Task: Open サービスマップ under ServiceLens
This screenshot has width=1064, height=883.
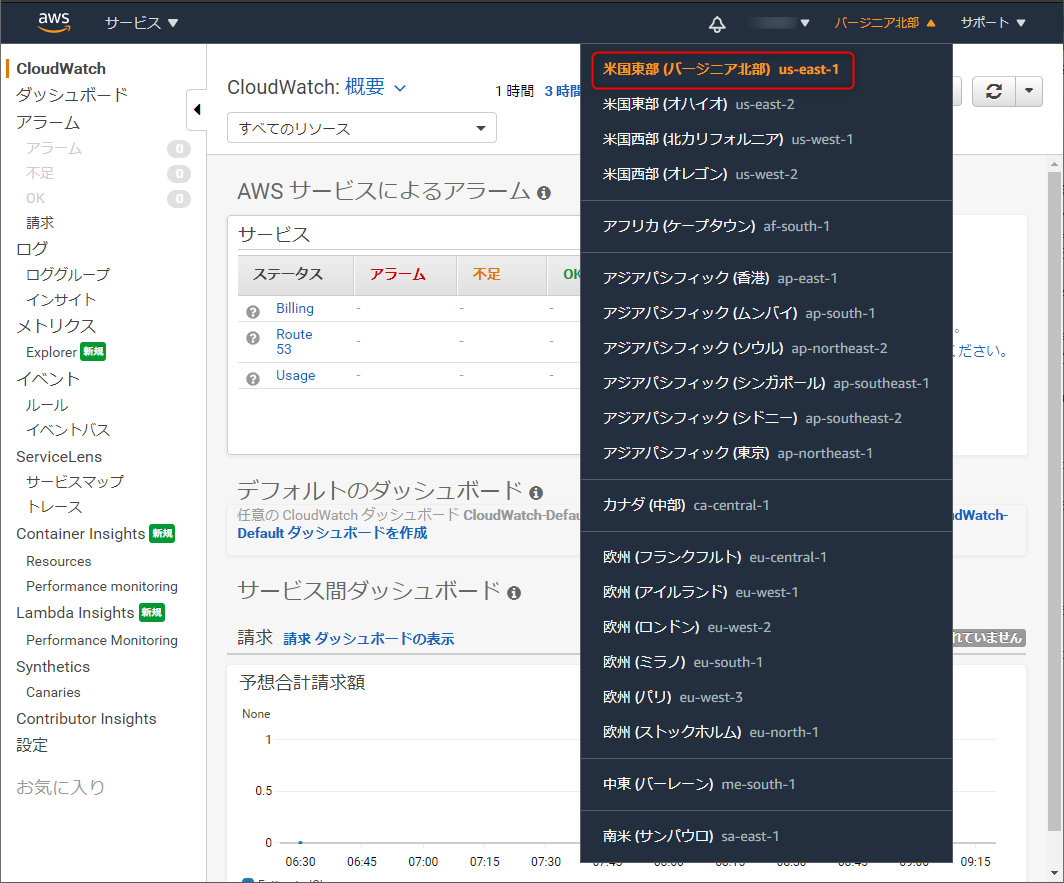Action: pos(75,481)
